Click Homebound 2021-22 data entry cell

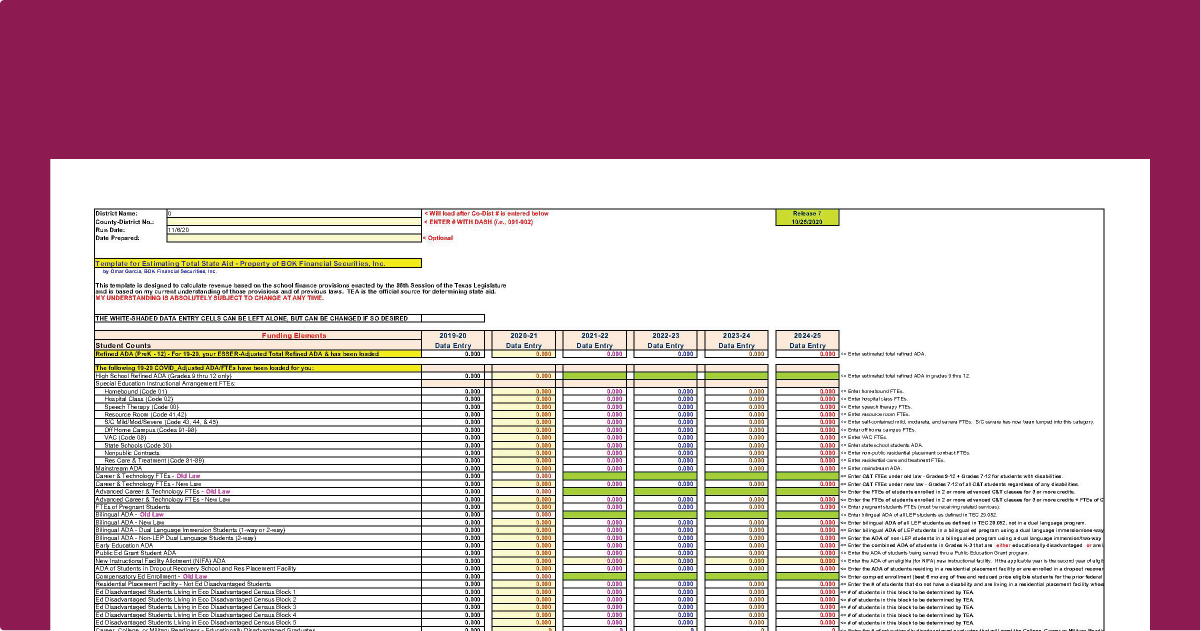click(595, 390)
